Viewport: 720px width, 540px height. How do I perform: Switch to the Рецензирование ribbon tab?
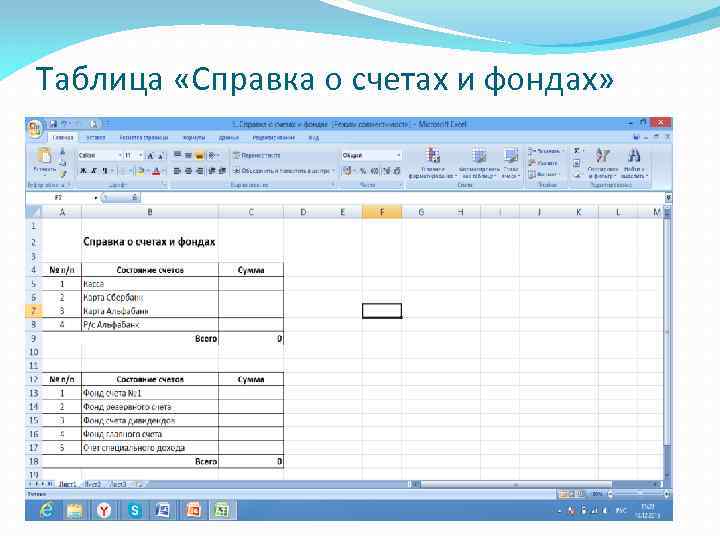tap(274, 137)
